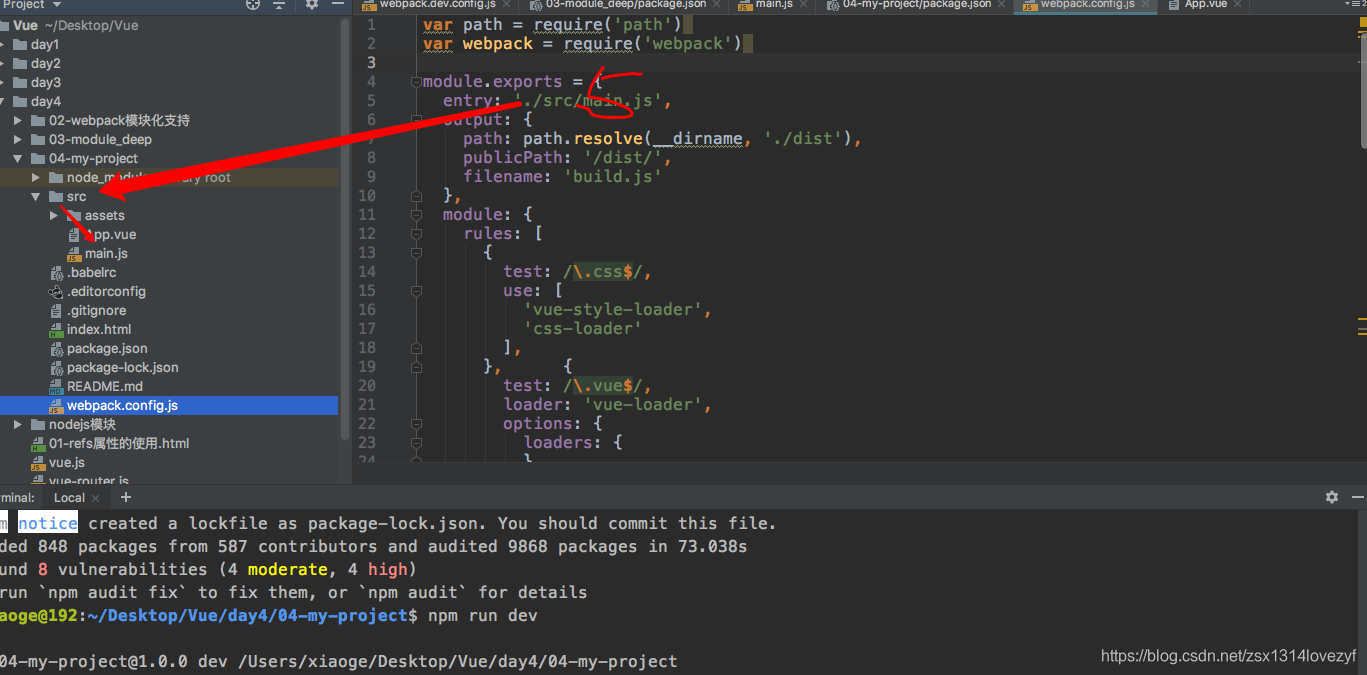The height and width of the screenshot is (675, 1367).
Task: Hide the Project panel with minus icon
Action: [336, 4]
